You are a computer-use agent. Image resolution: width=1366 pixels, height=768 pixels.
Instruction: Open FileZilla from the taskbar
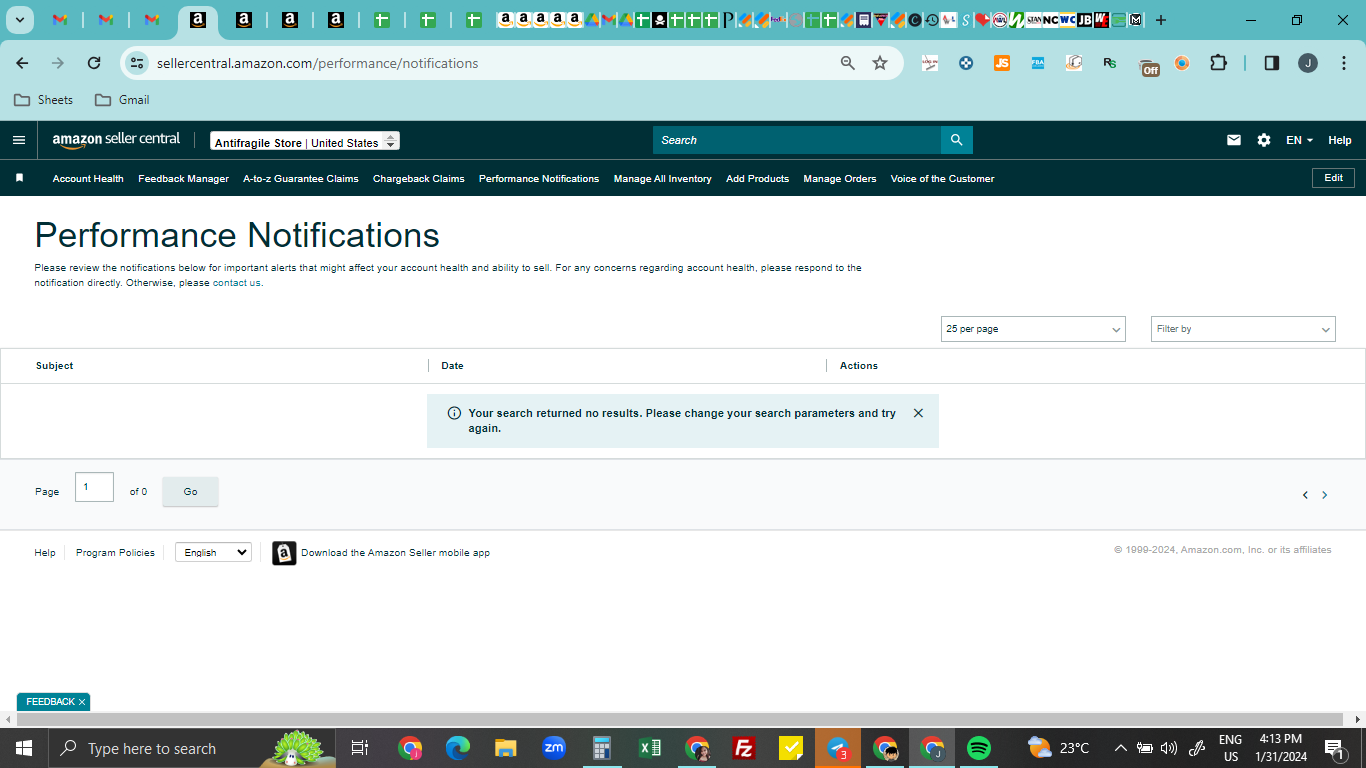pos(743,748)
